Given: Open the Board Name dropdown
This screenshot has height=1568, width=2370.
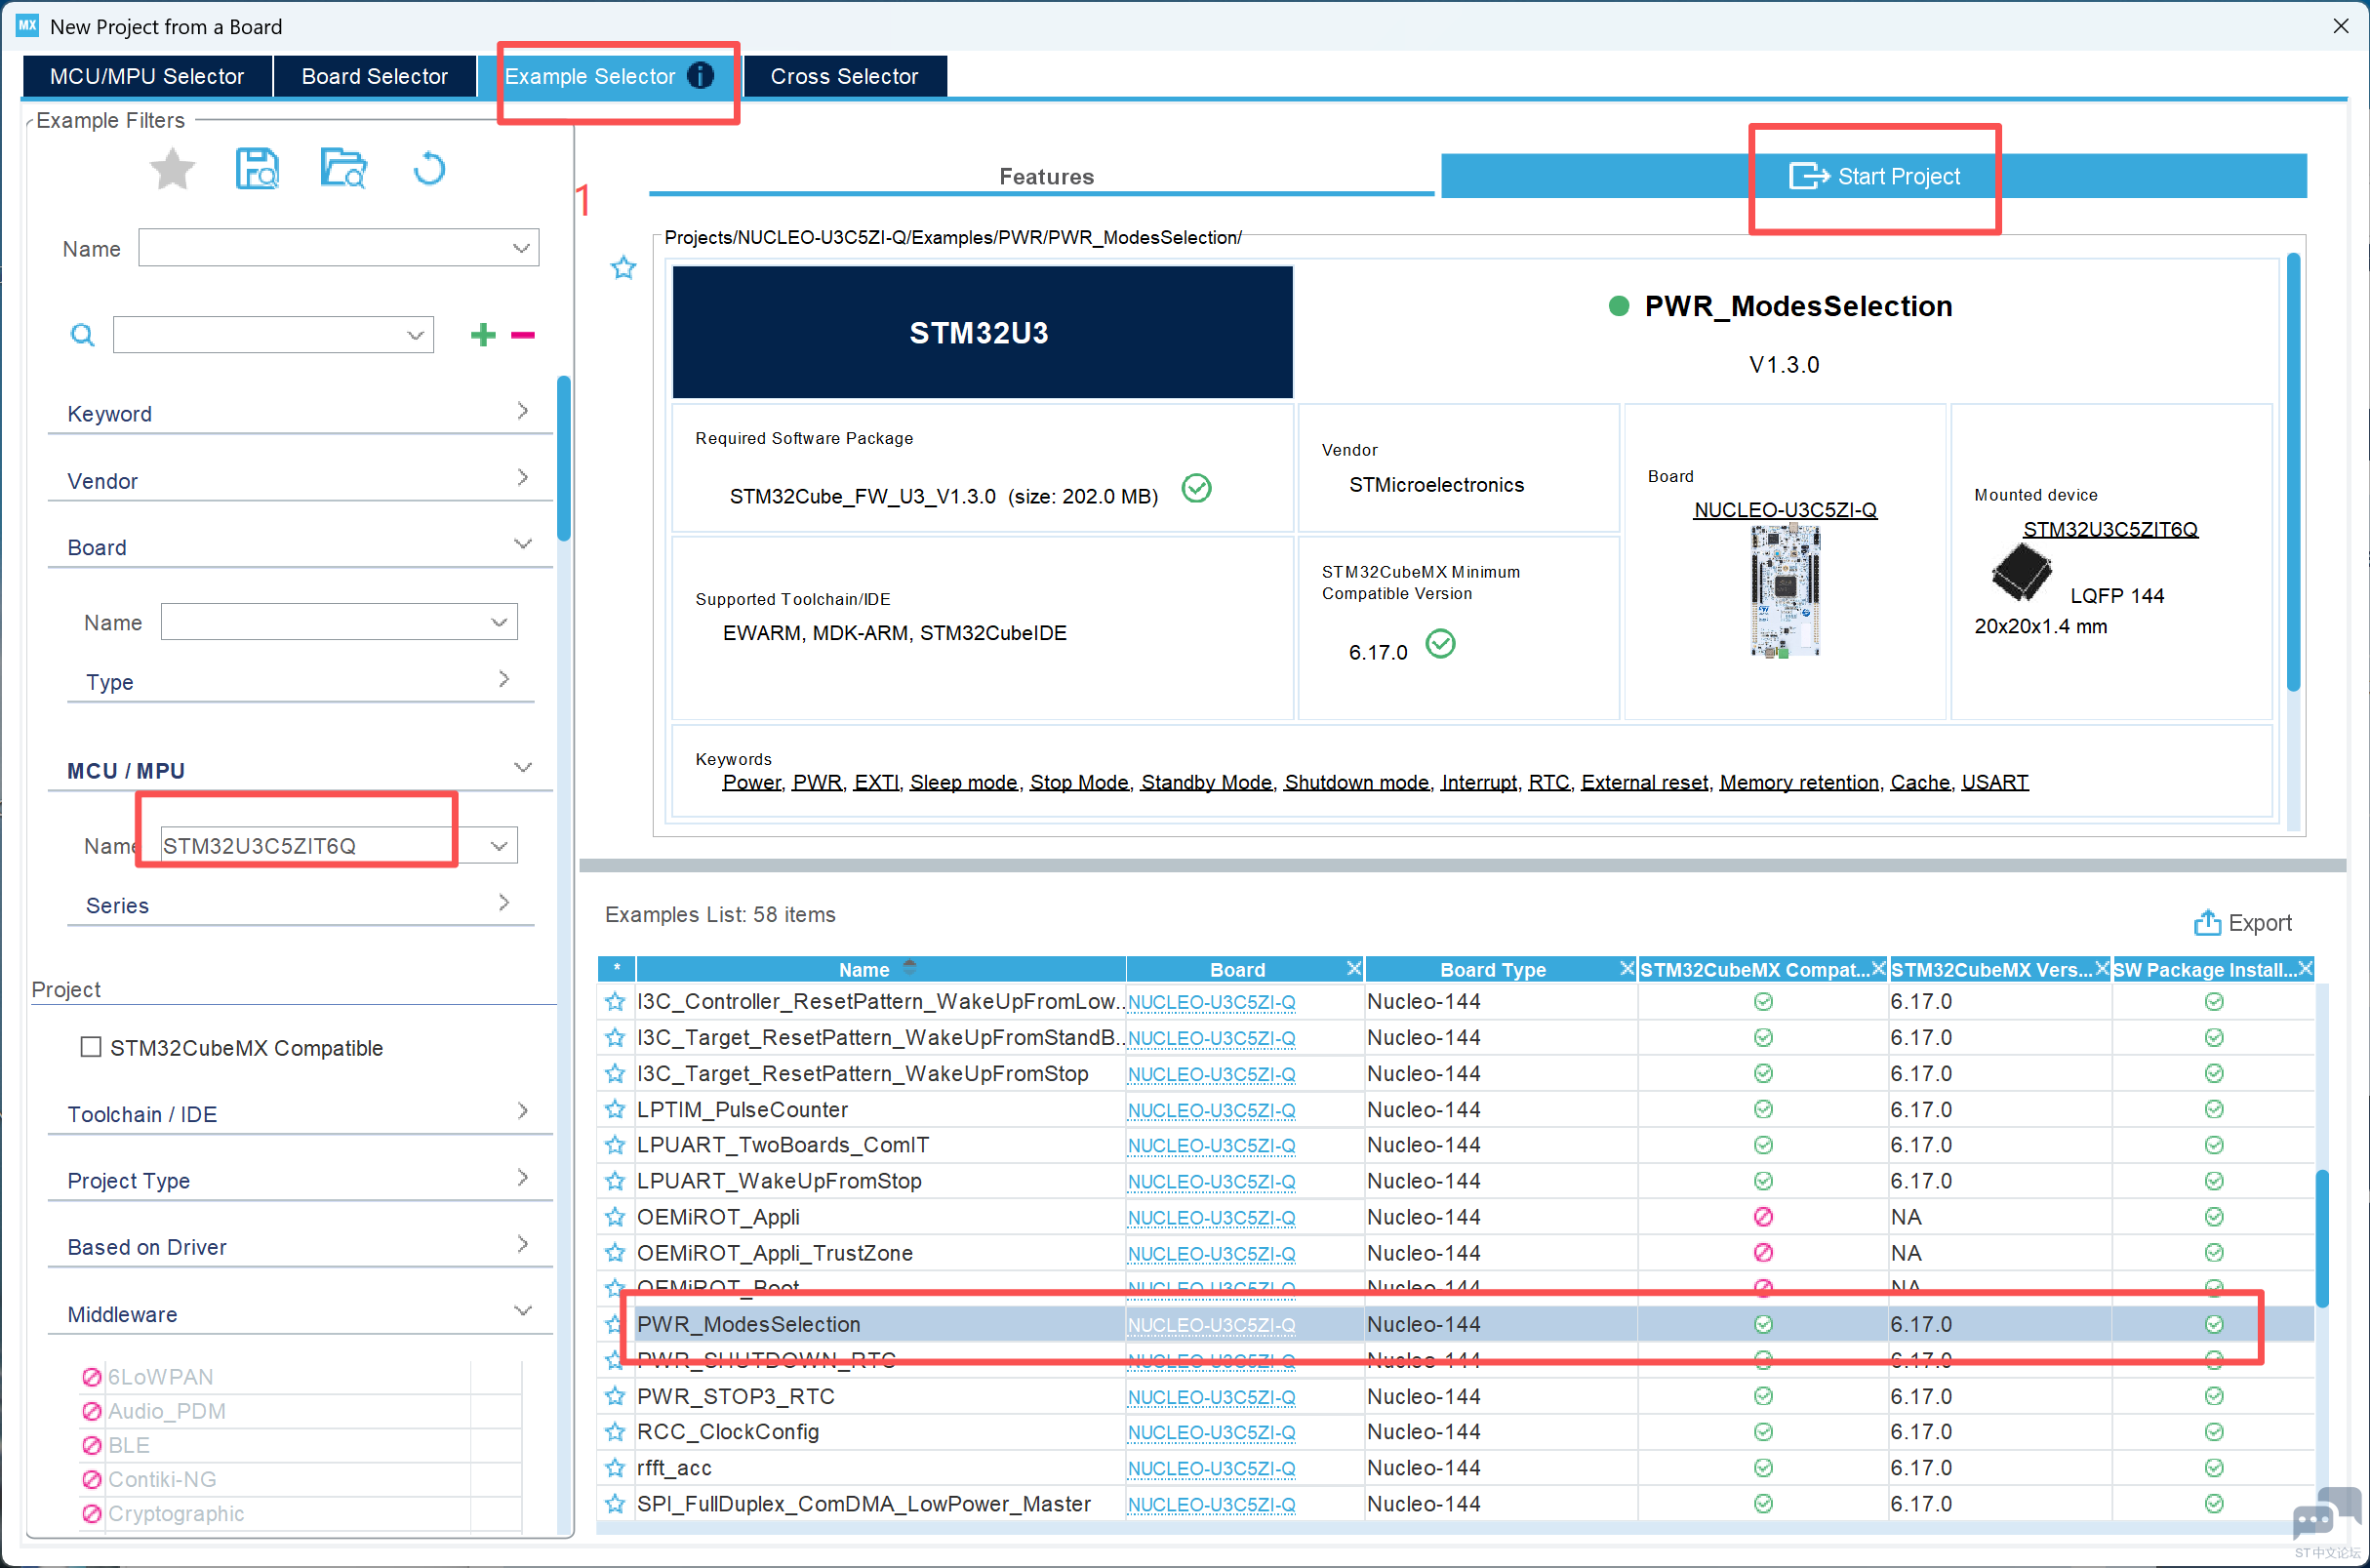Looking at the screenshot, I should coord(499,622).
